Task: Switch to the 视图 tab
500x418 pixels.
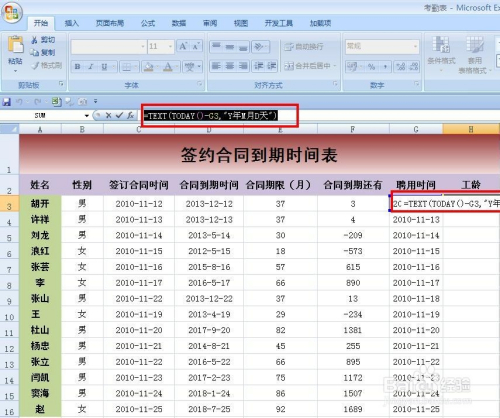Action: click(x=241, y=23)
